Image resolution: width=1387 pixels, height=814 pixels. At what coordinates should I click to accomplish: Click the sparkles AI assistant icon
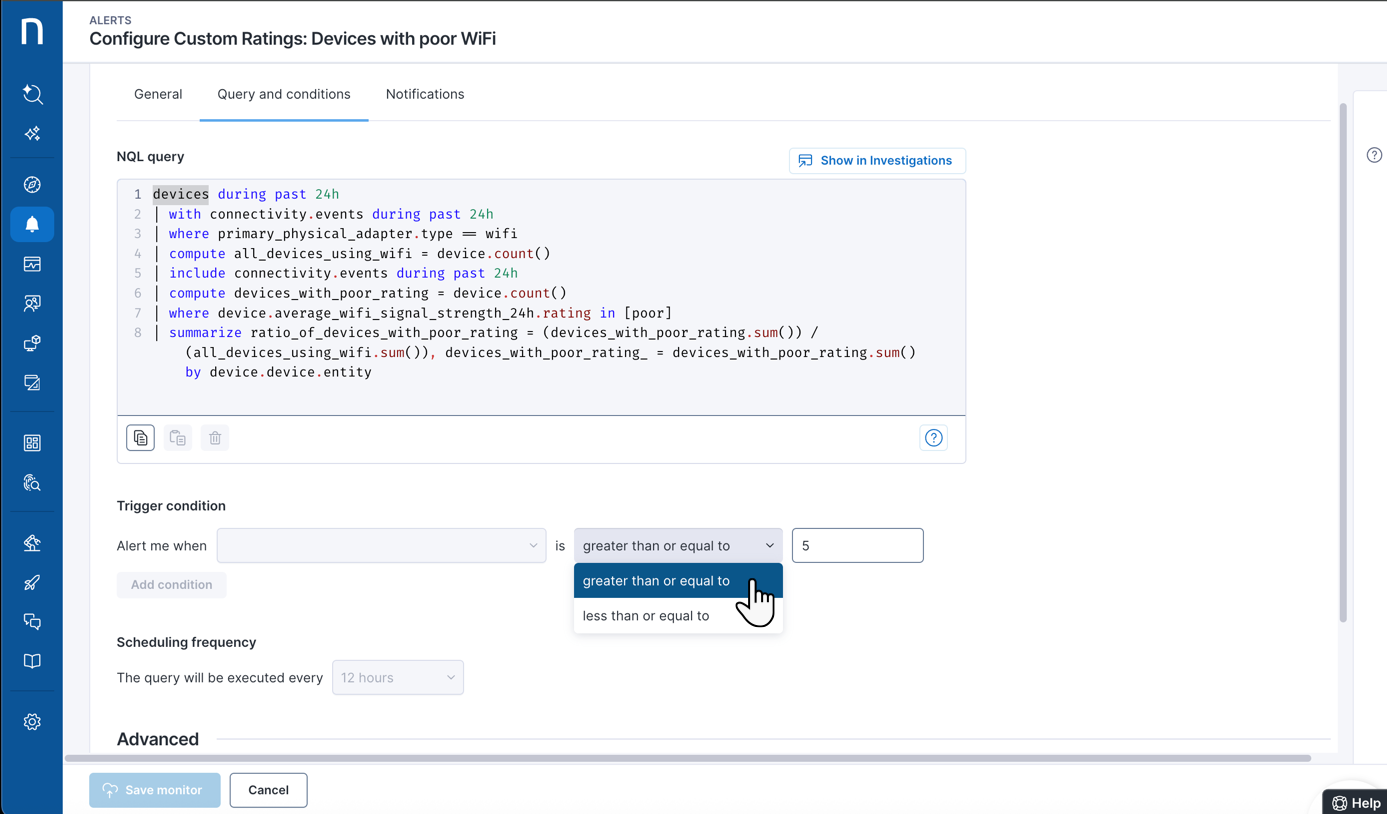tap(32, 134)
